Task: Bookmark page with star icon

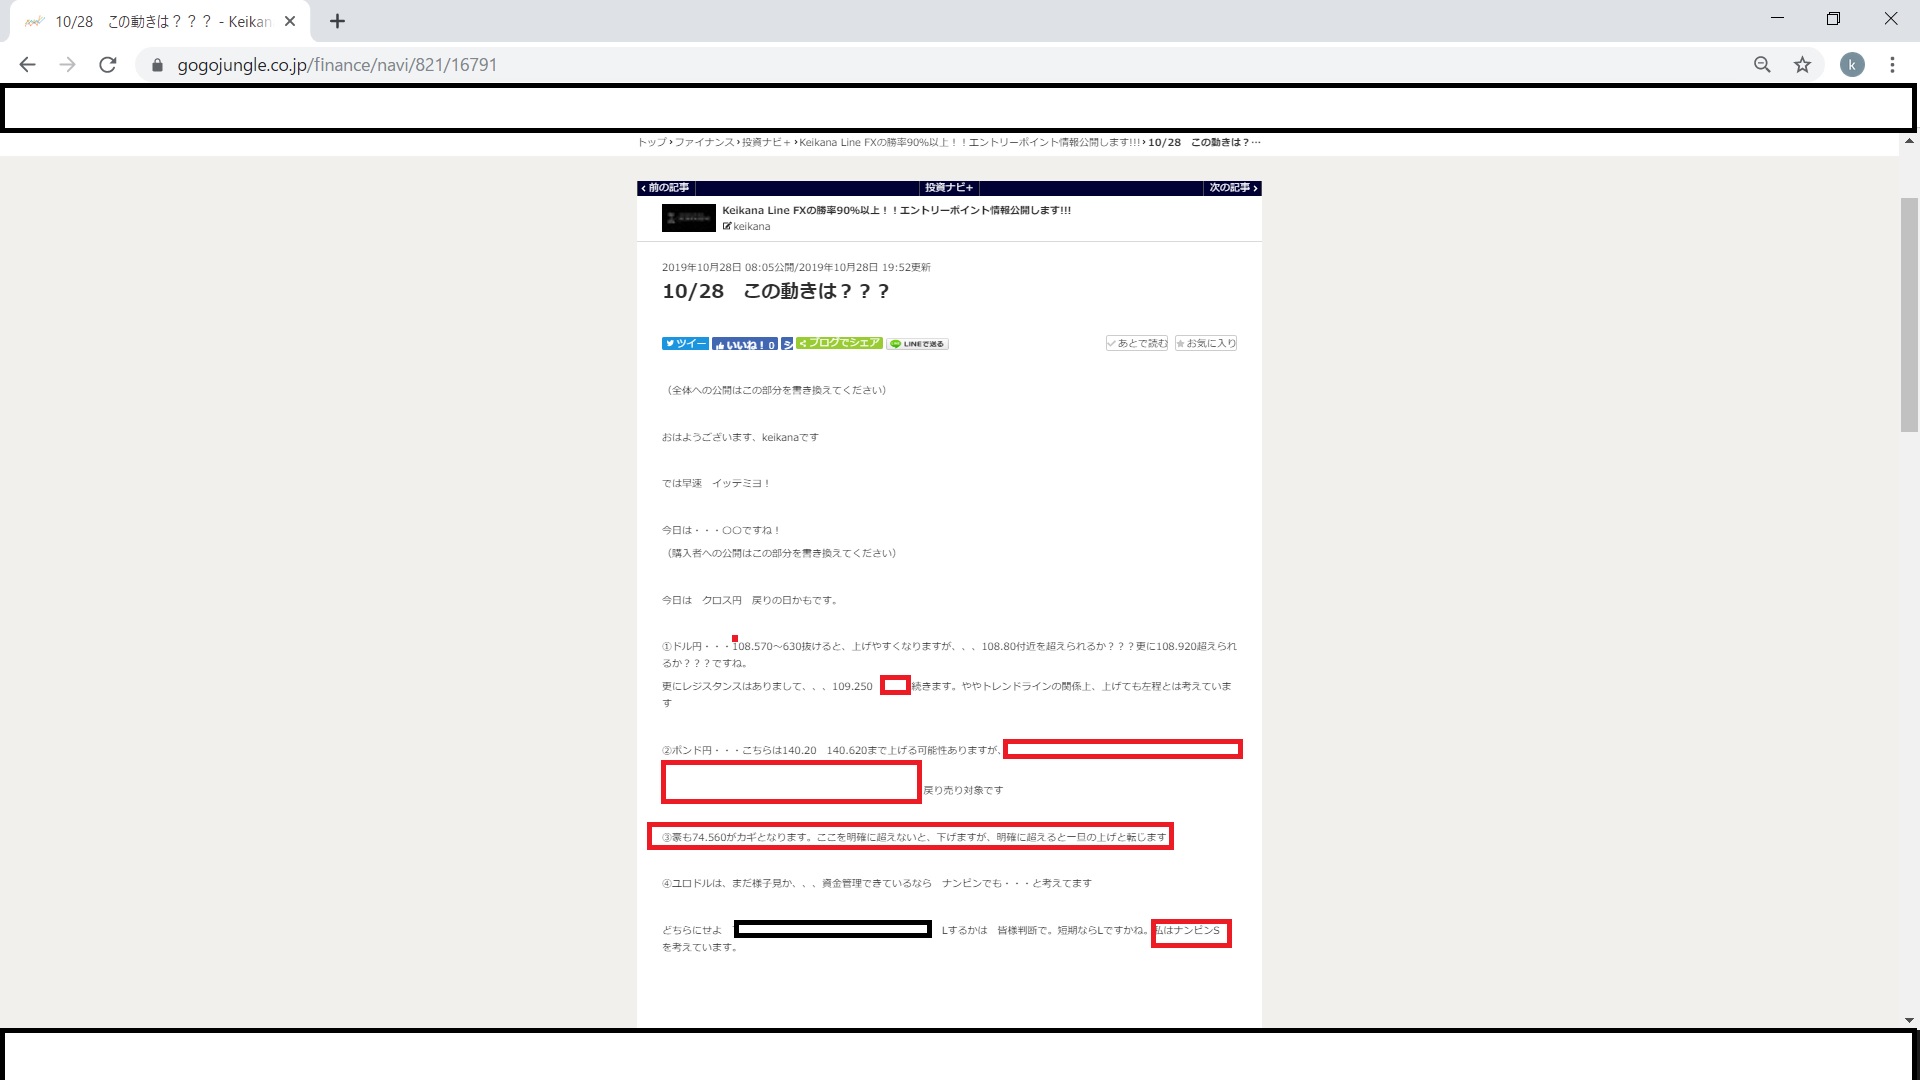Action: click(x=1802, y=65)
